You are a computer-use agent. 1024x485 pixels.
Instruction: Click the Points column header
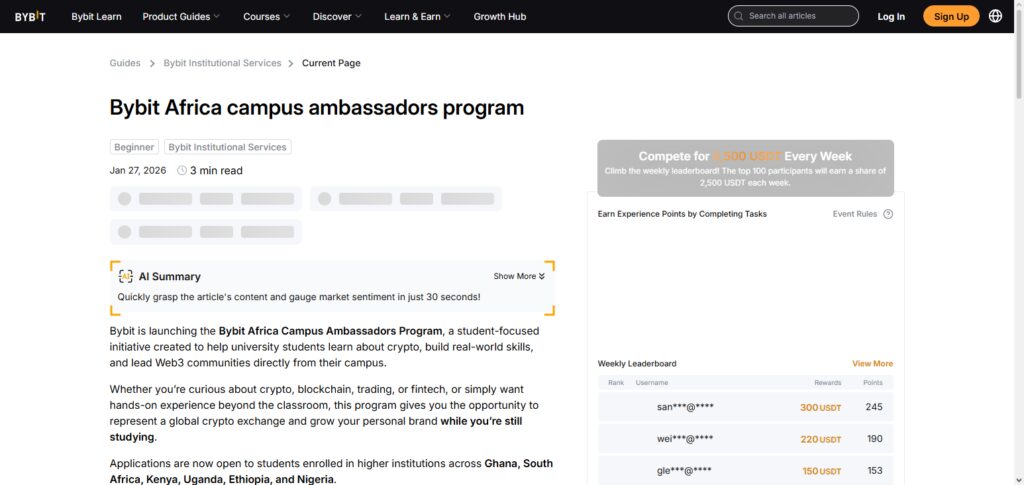[872, 383]
